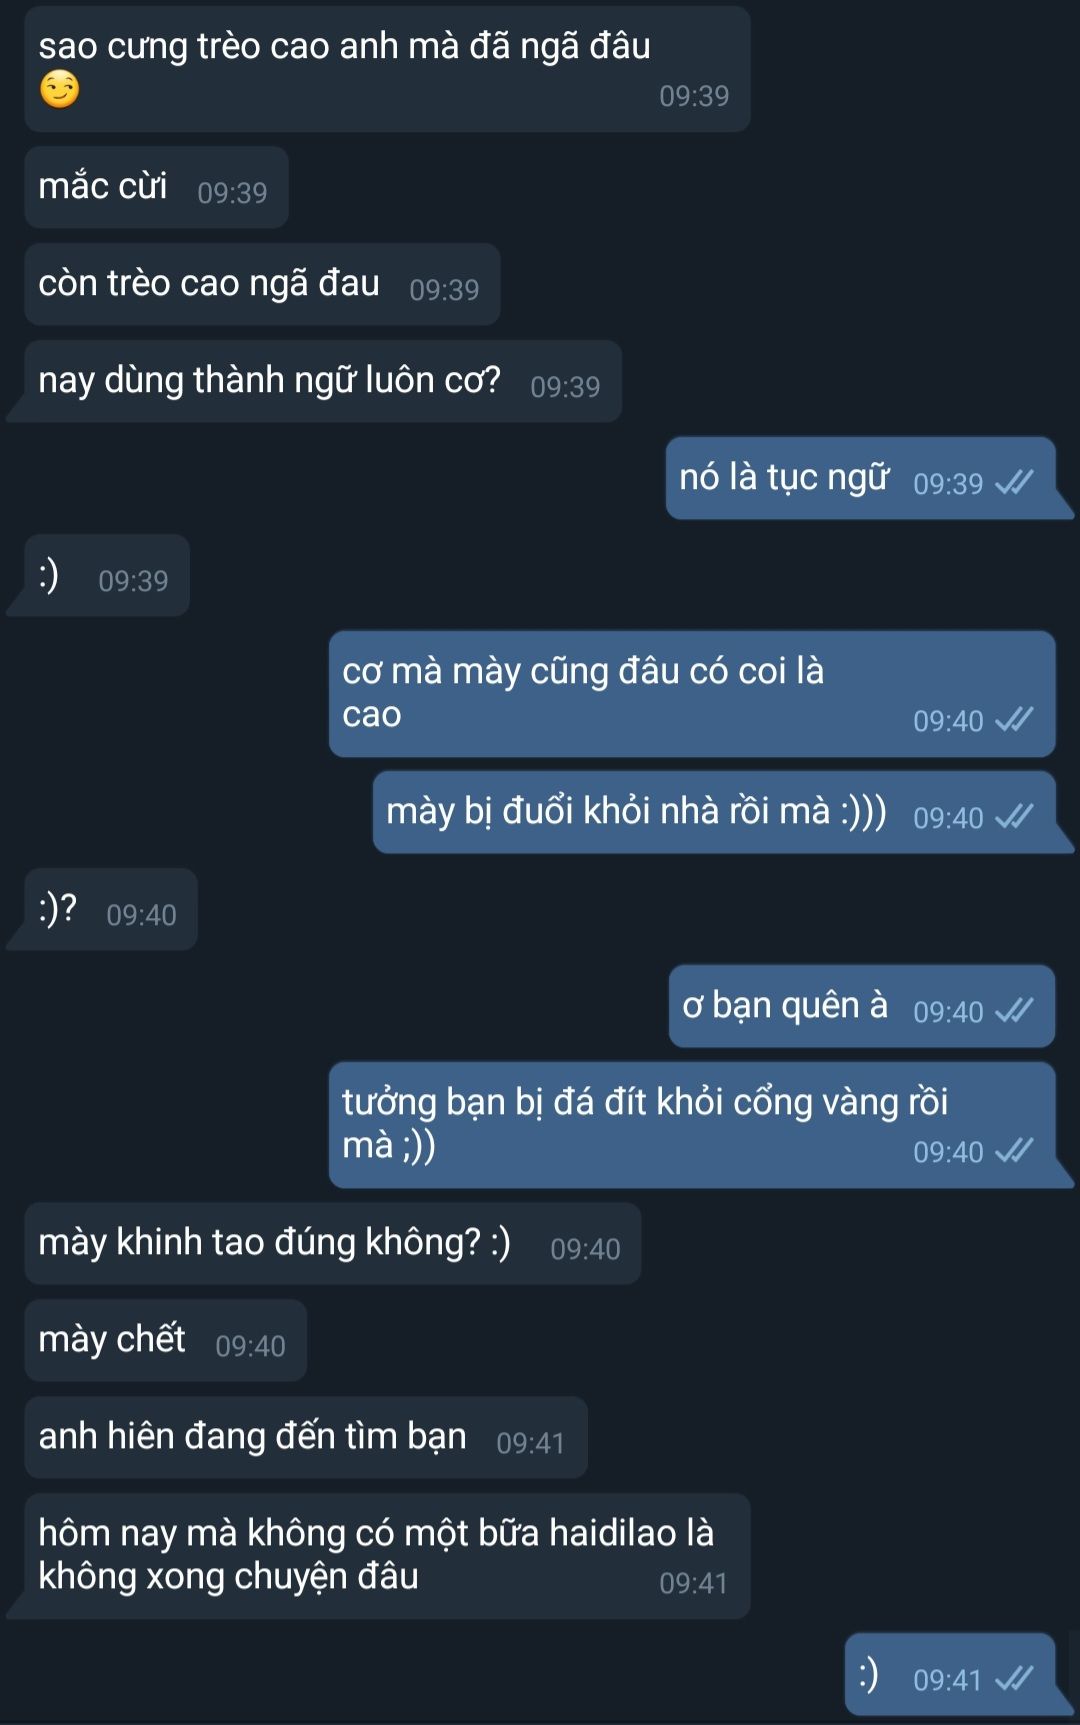Tap read checkmarks on "nó là tục ngữ"
Image resolution: width=1080 pixels, height=1725 pixels.
1014,483
